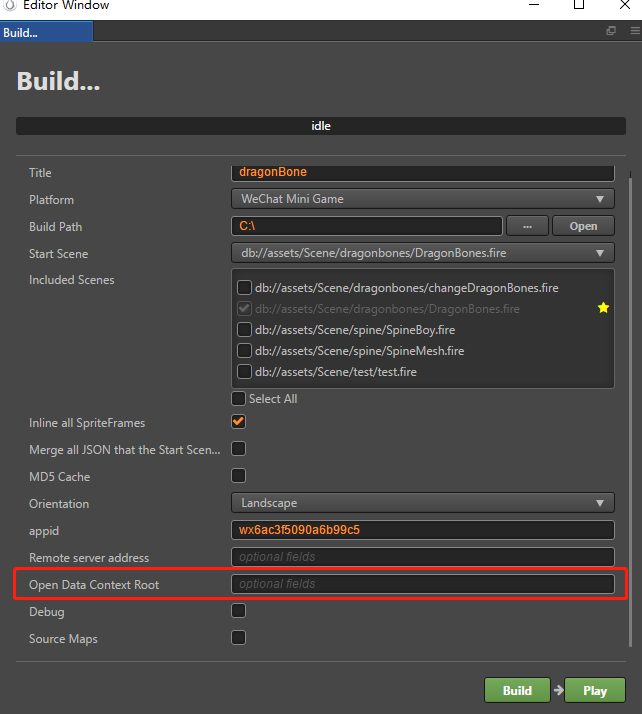
Task: Expand the Platform dropdown
Action: (422, 199)
